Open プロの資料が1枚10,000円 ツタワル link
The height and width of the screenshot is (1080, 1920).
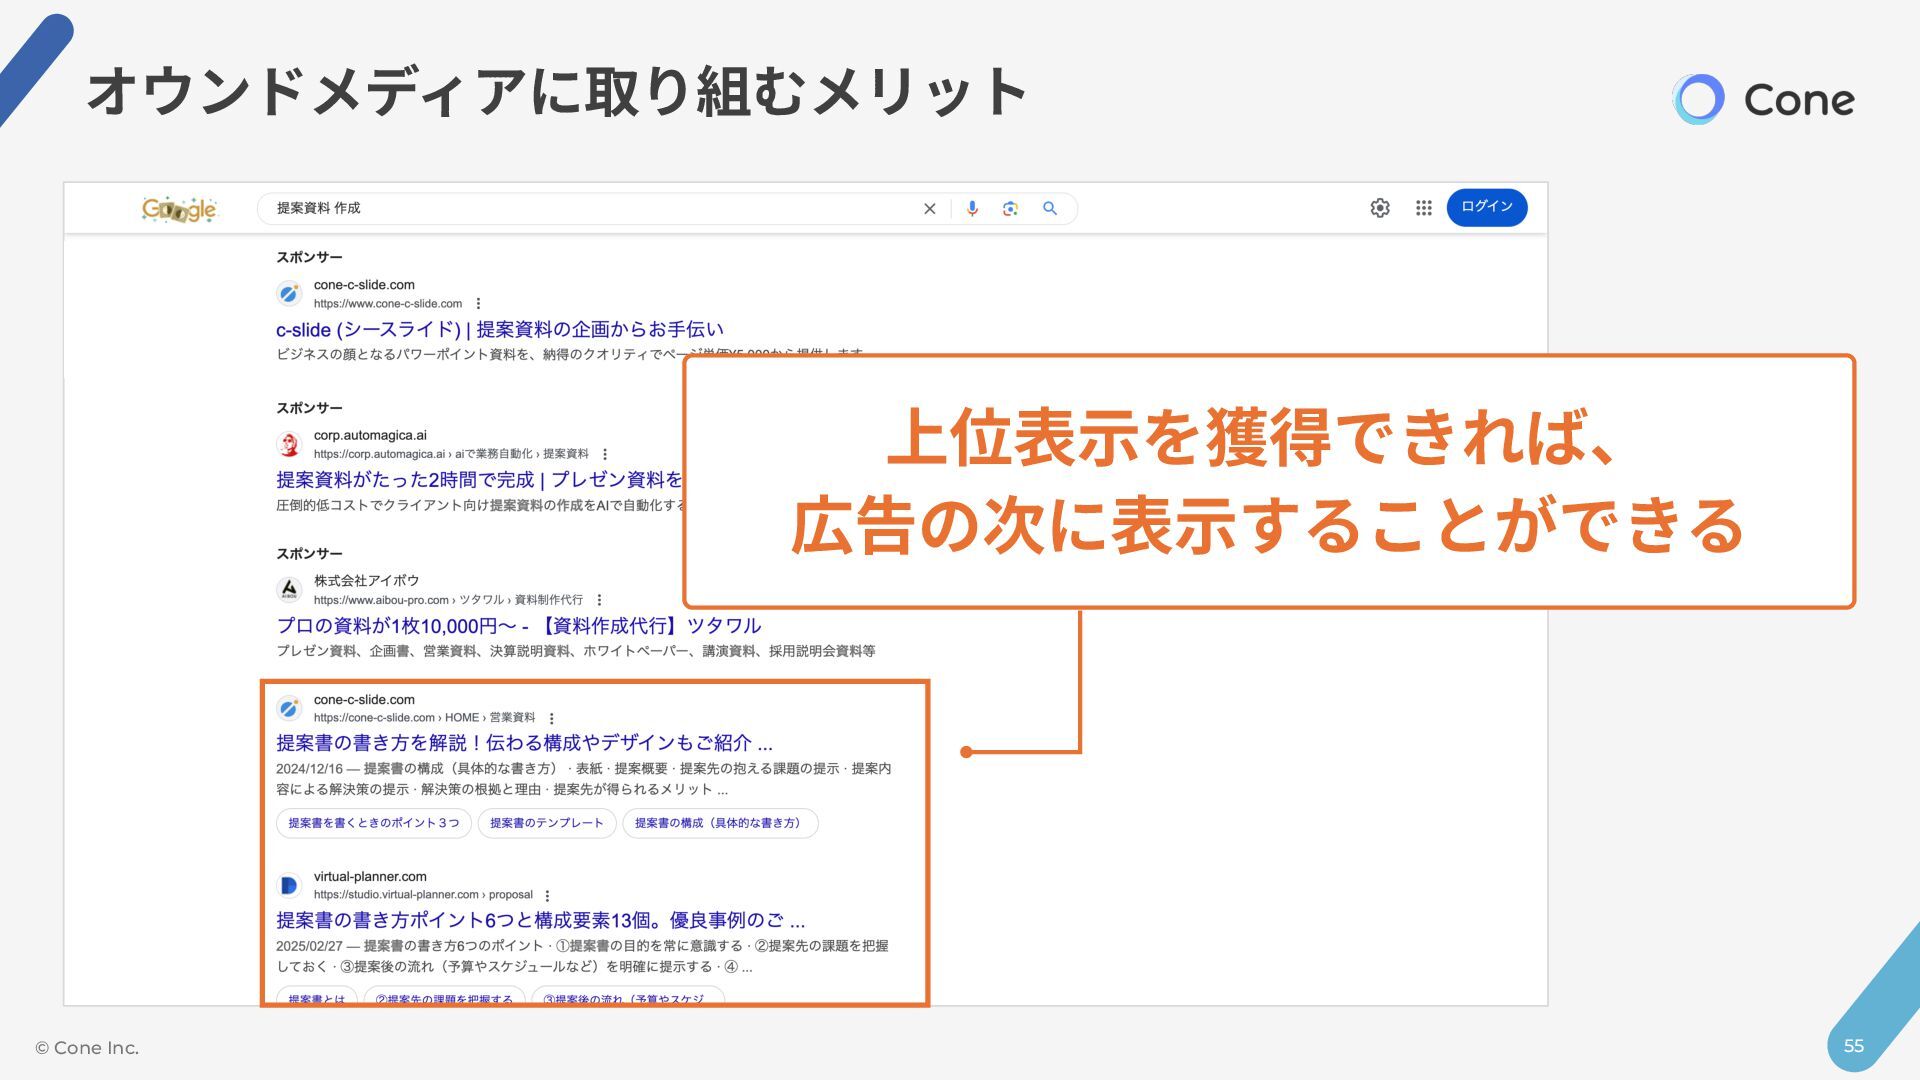point(518,626)
